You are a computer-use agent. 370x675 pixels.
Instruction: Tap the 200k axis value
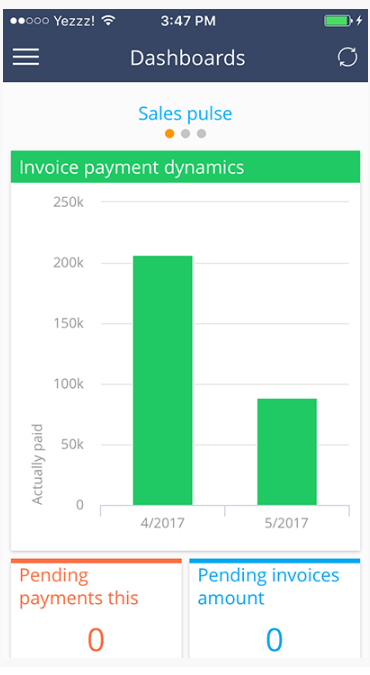68,263
